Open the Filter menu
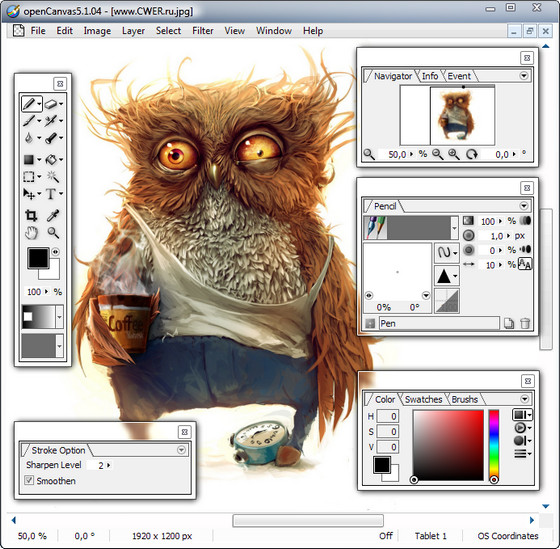This screenshot has width=560, height=549. (202, 31)
